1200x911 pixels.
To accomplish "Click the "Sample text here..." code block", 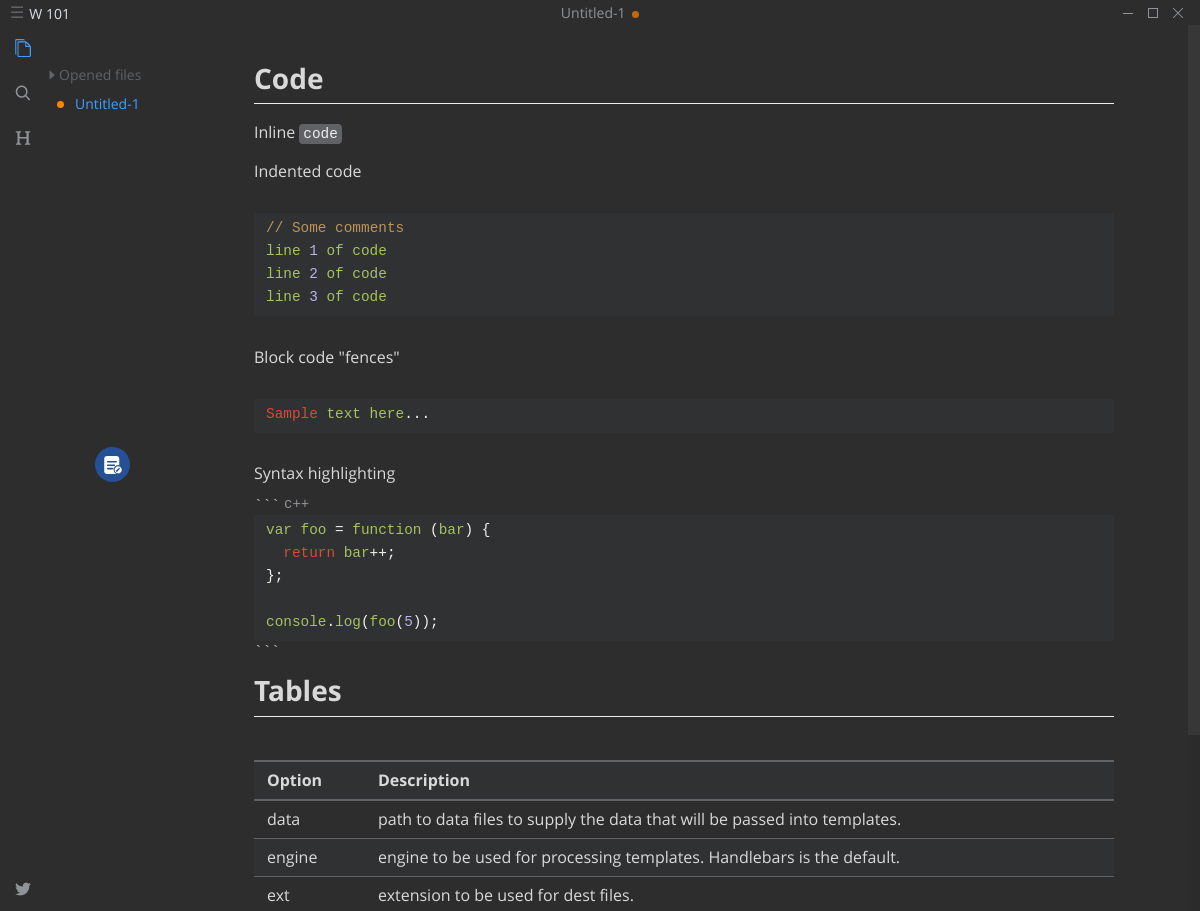I will tap(684, 414).
